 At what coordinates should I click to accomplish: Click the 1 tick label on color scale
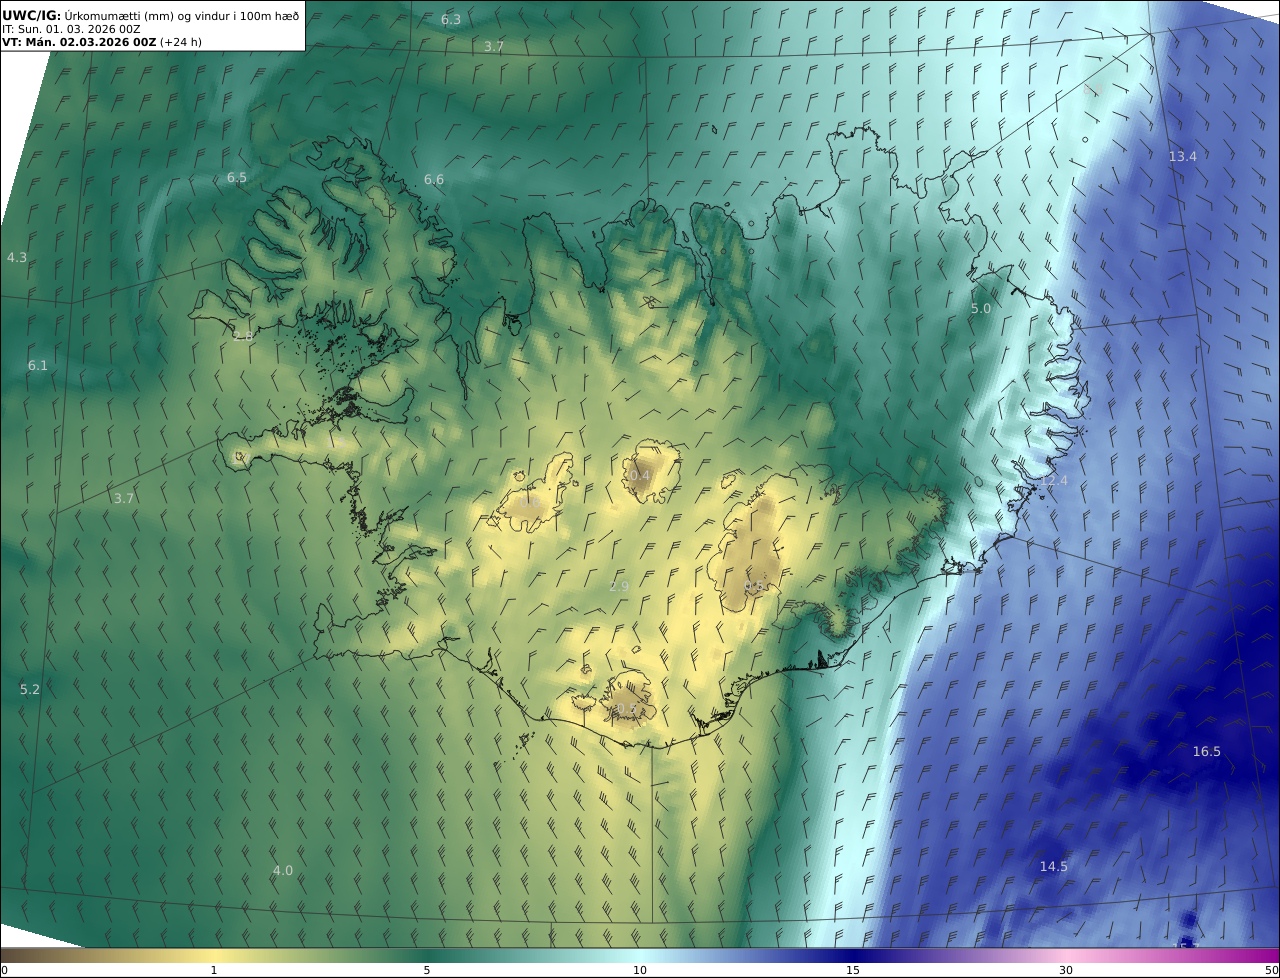click(x=214, y=970)
